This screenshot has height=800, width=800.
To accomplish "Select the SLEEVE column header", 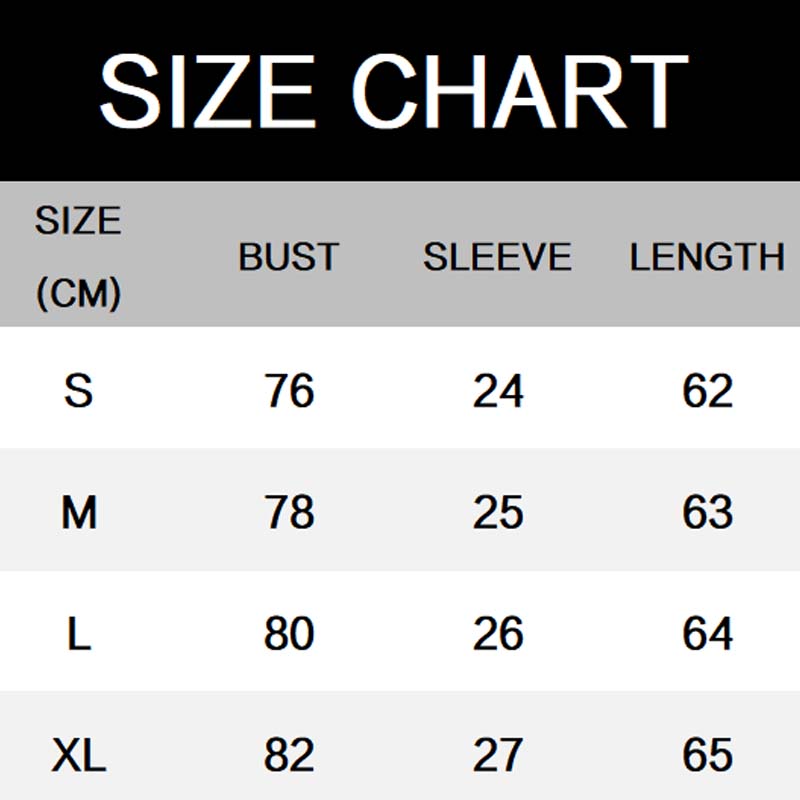I will pos(497,257).
